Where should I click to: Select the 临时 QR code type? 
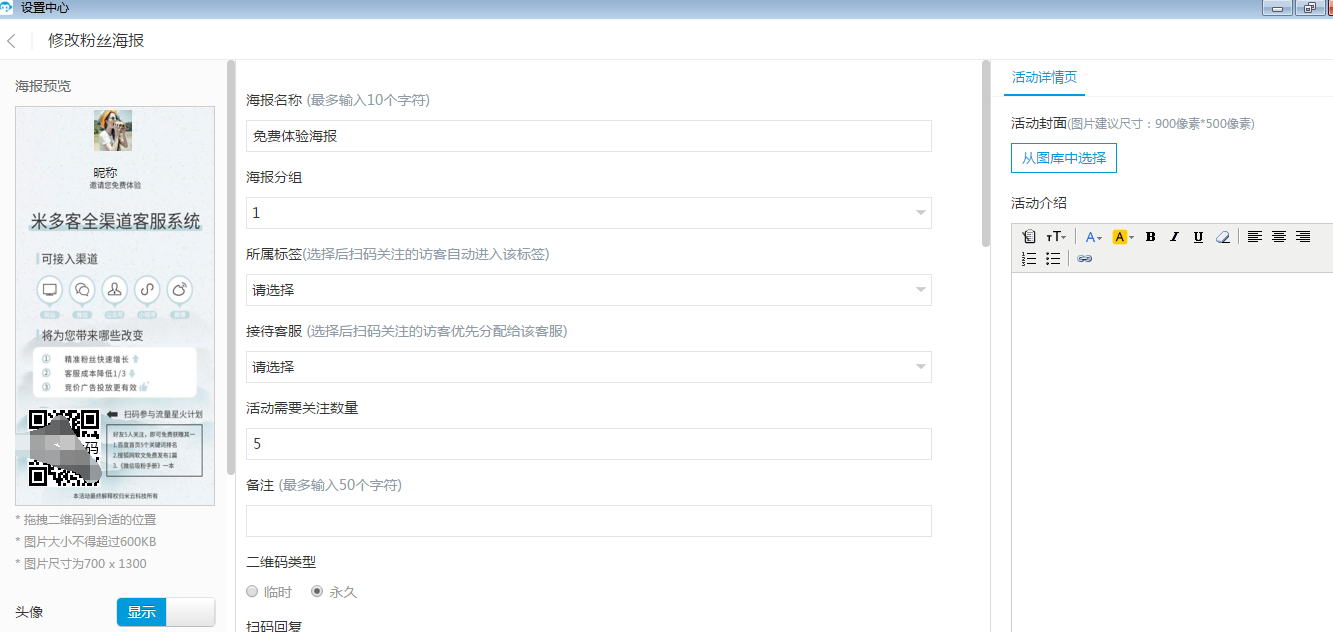tap(253, 592)
